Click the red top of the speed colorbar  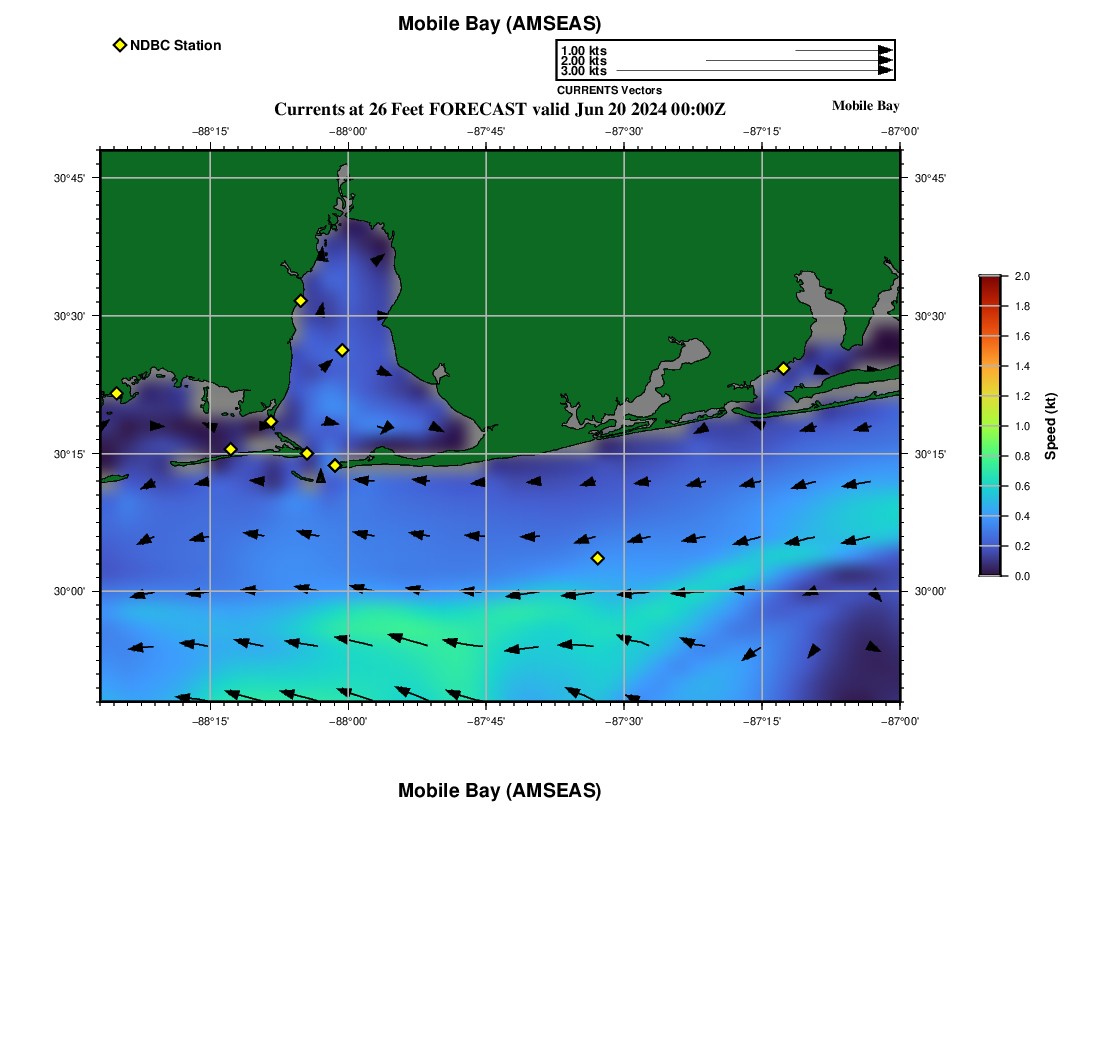(x=989, y=281)
